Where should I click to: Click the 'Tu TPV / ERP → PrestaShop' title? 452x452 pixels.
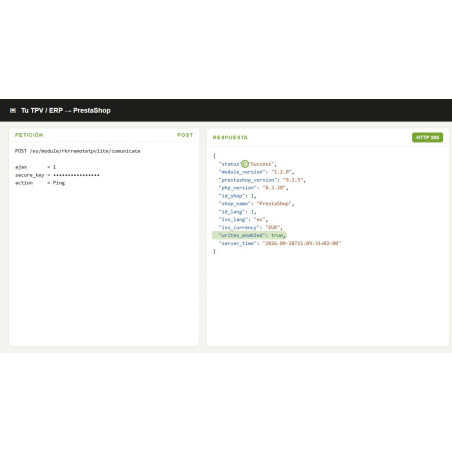[x=66, y=110]
